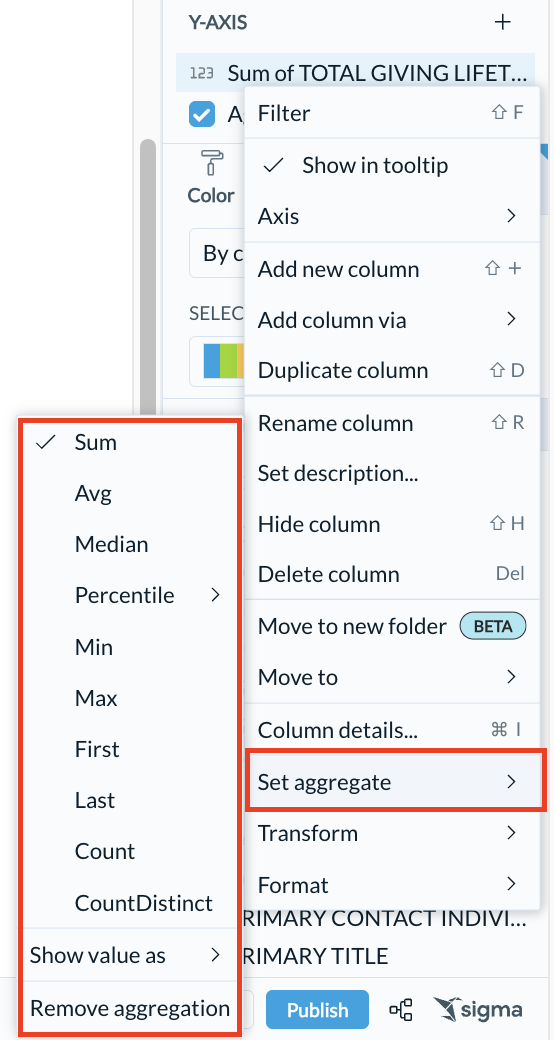Open the Axis submenu
The image size is (554, 1040).
coord(391,216)
